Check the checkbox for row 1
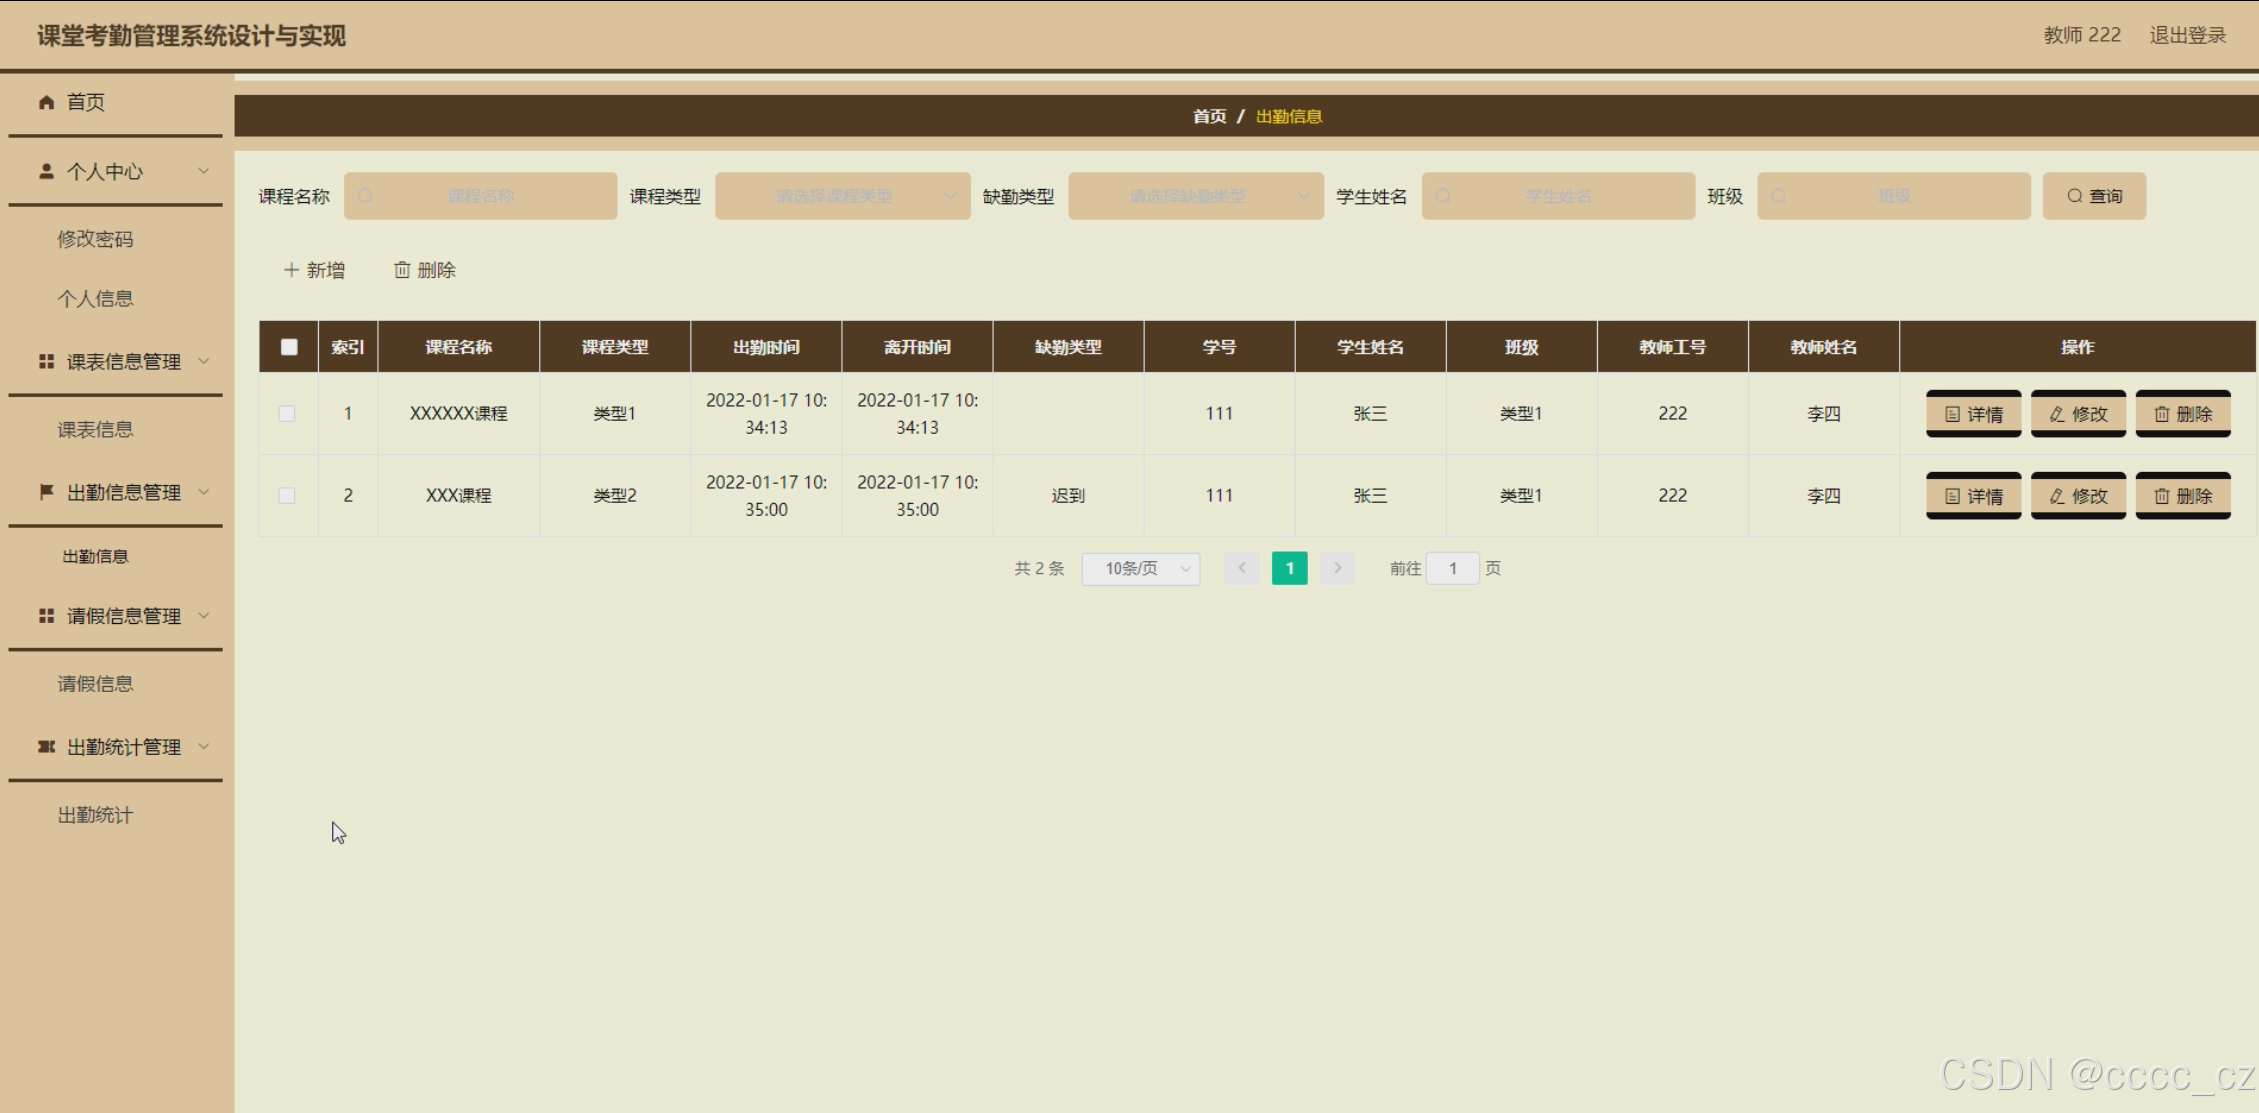Image resolution: width=2259 pixels, height=1113 pixels. coord(287,414)
